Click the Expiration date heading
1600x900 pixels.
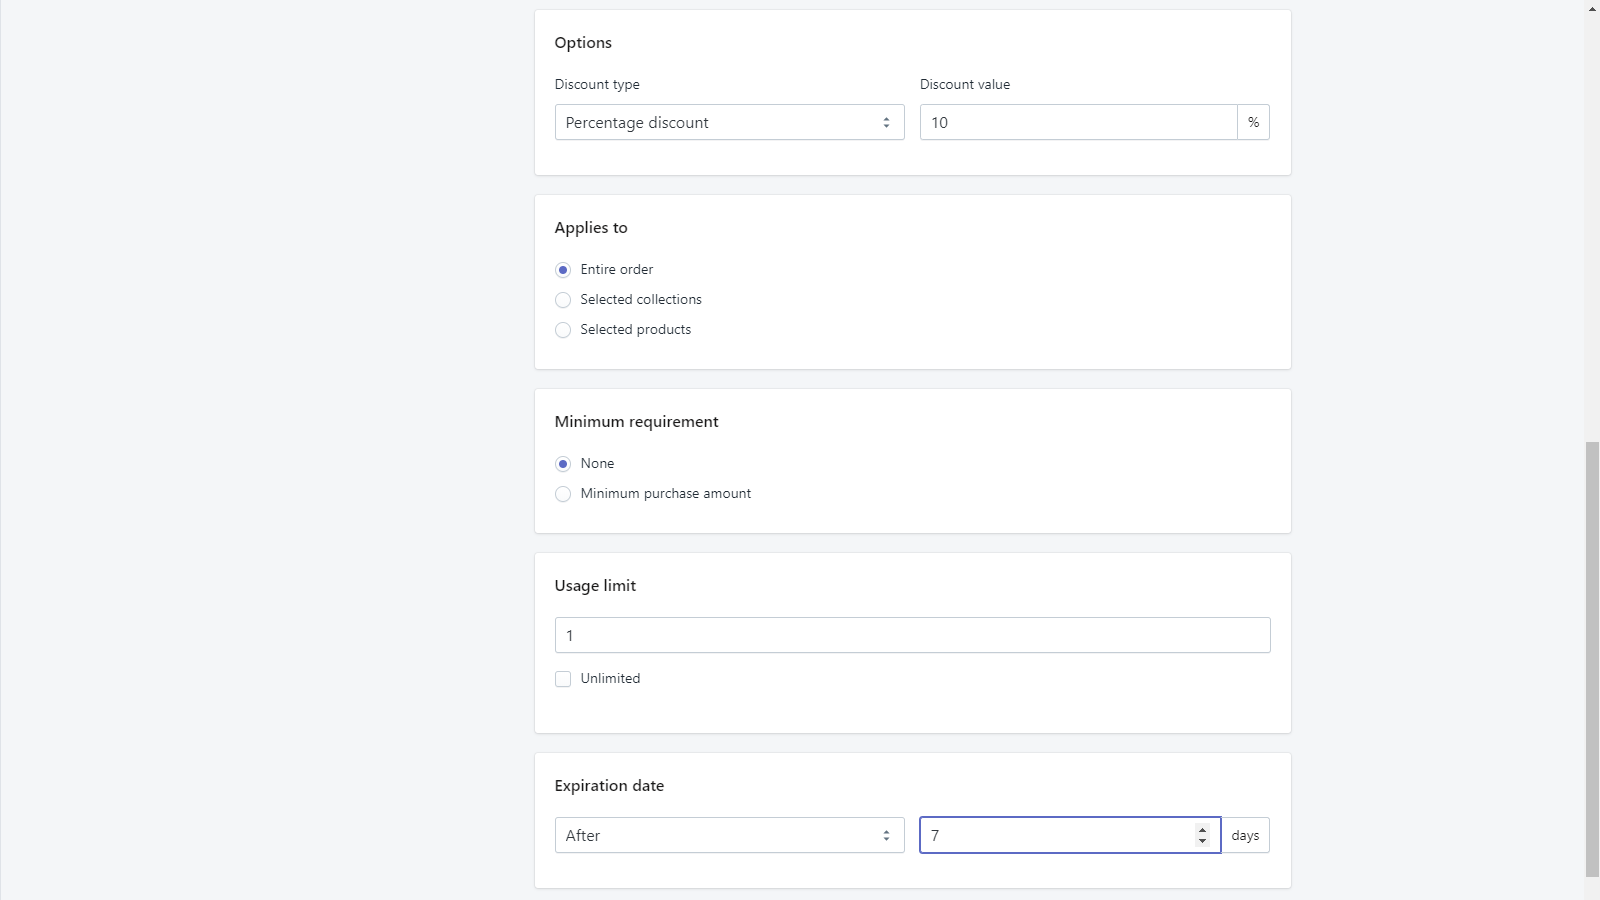tap(609, 786)
